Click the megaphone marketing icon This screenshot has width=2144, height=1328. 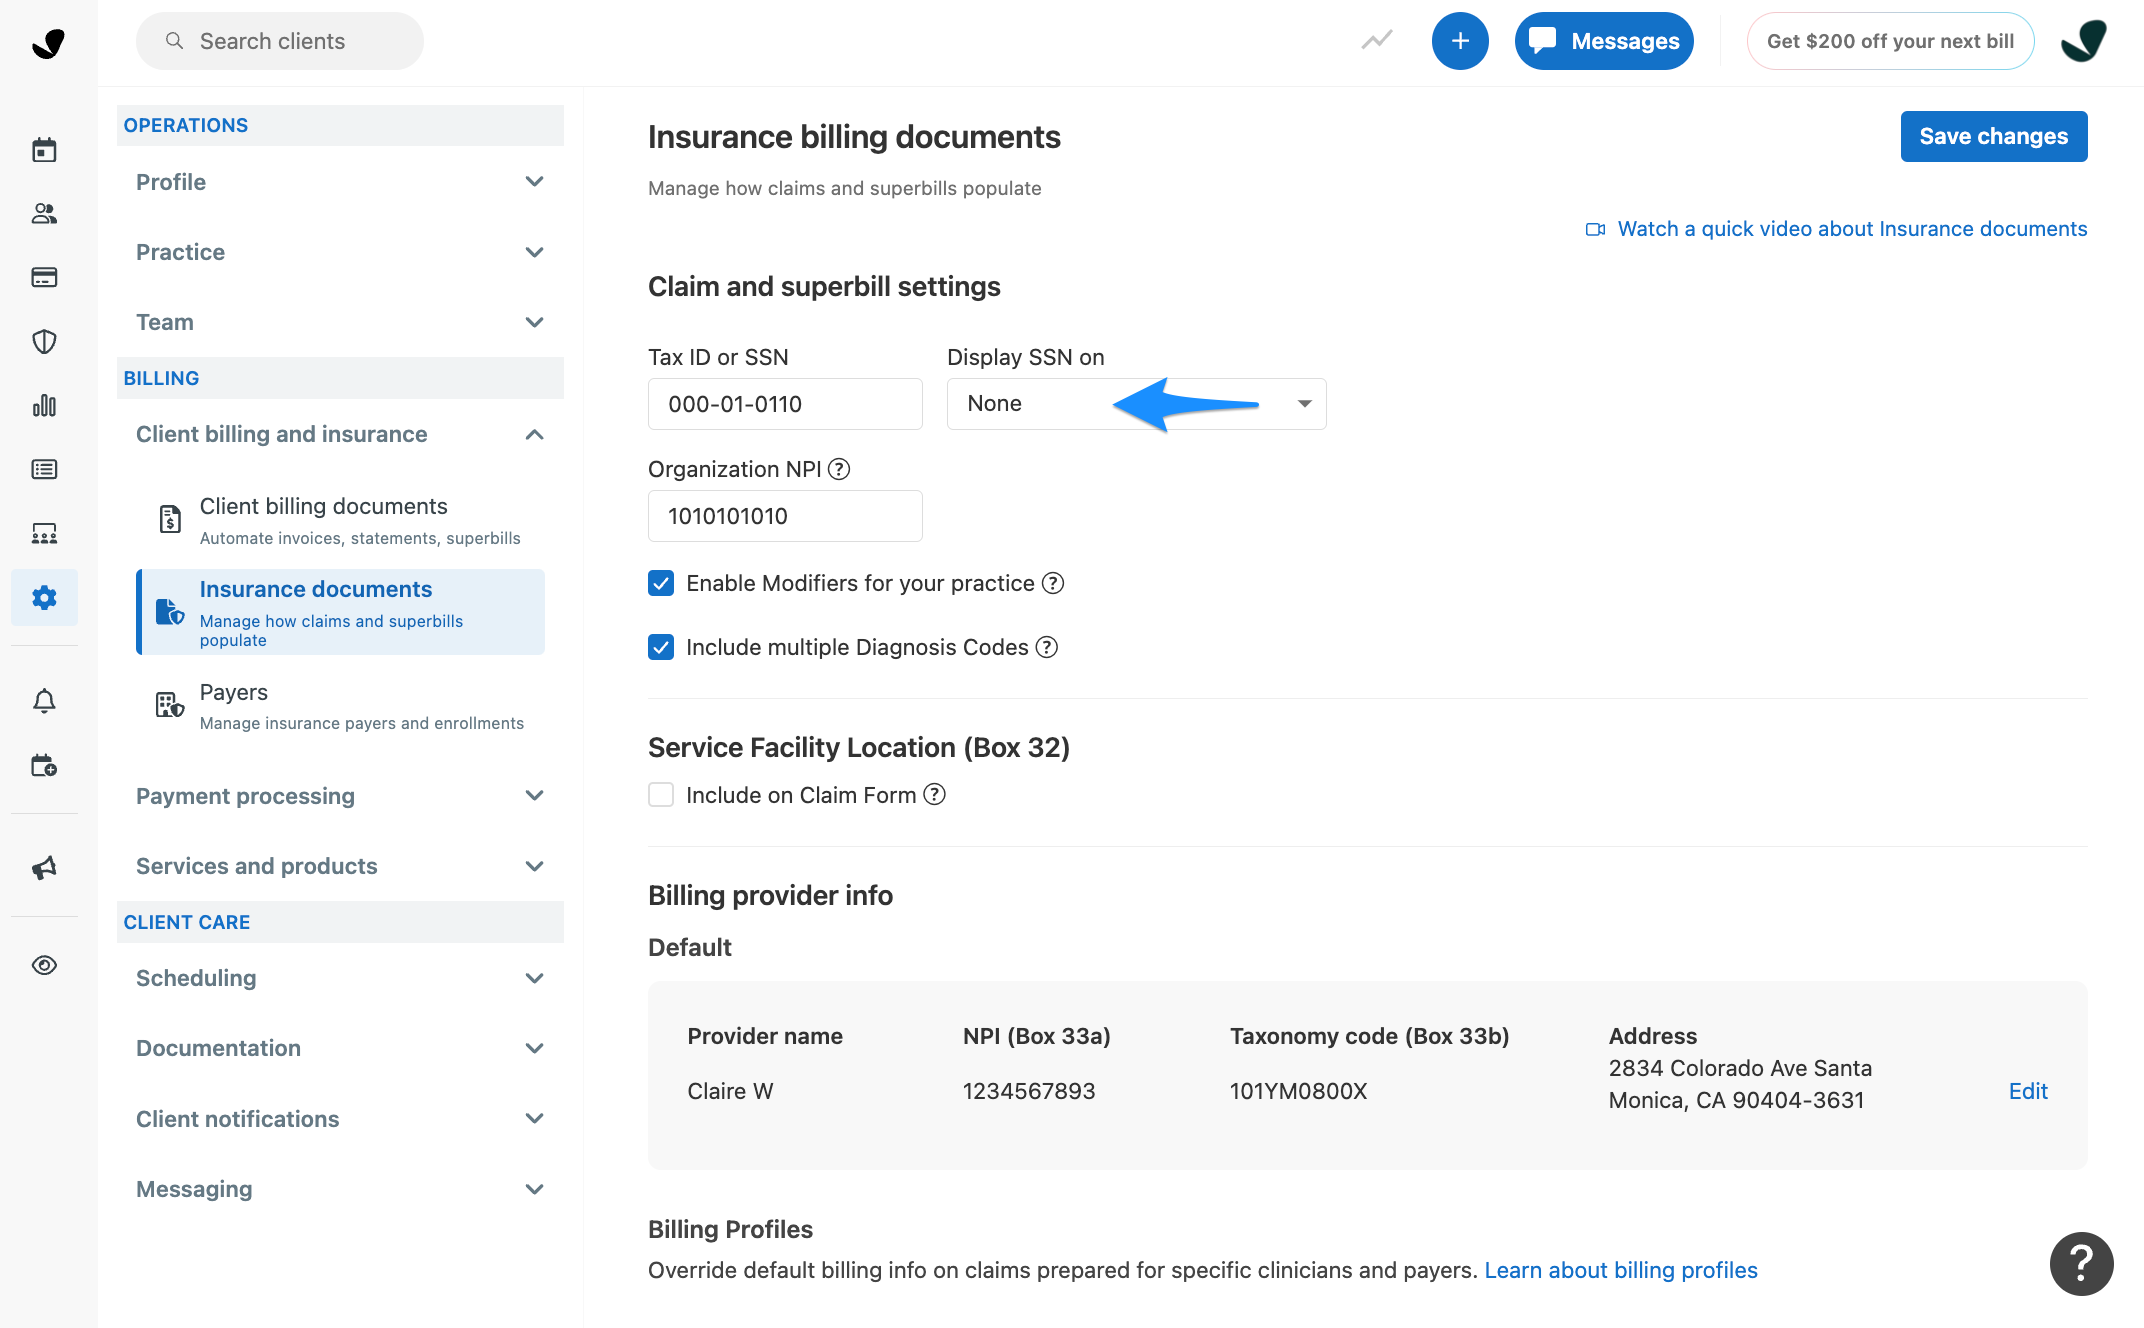coord(44,868)
